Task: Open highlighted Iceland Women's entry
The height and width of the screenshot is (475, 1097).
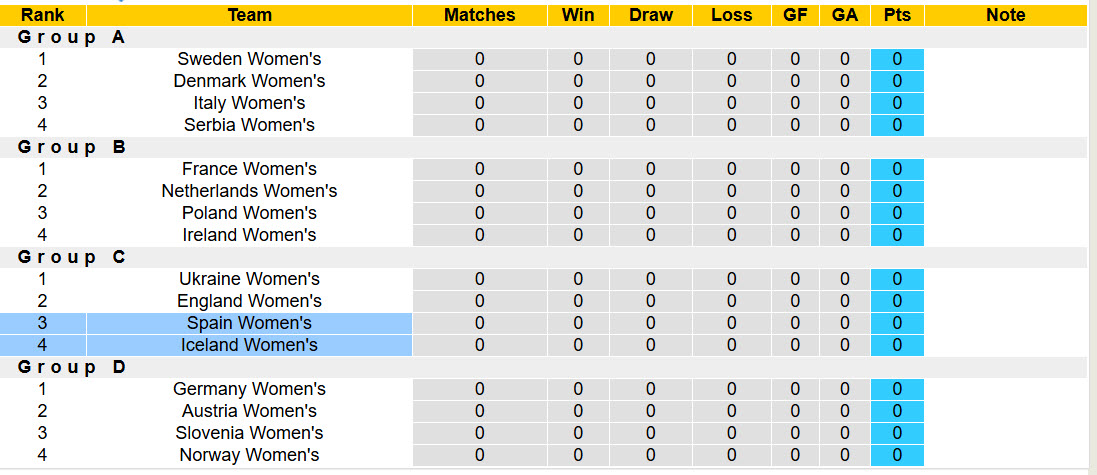Action: click(249, 345)
